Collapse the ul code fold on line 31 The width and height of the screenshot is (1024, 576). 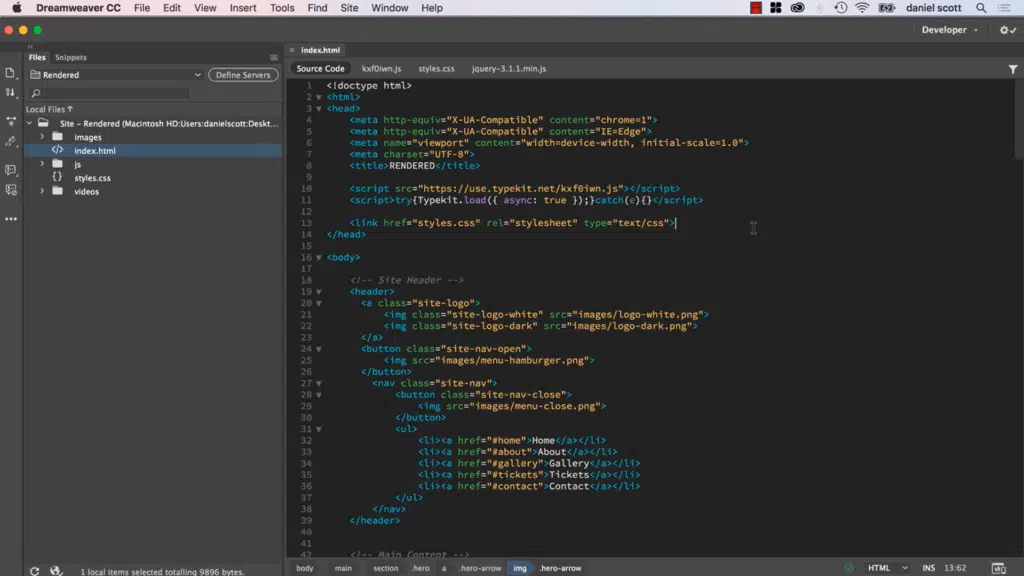319,429
